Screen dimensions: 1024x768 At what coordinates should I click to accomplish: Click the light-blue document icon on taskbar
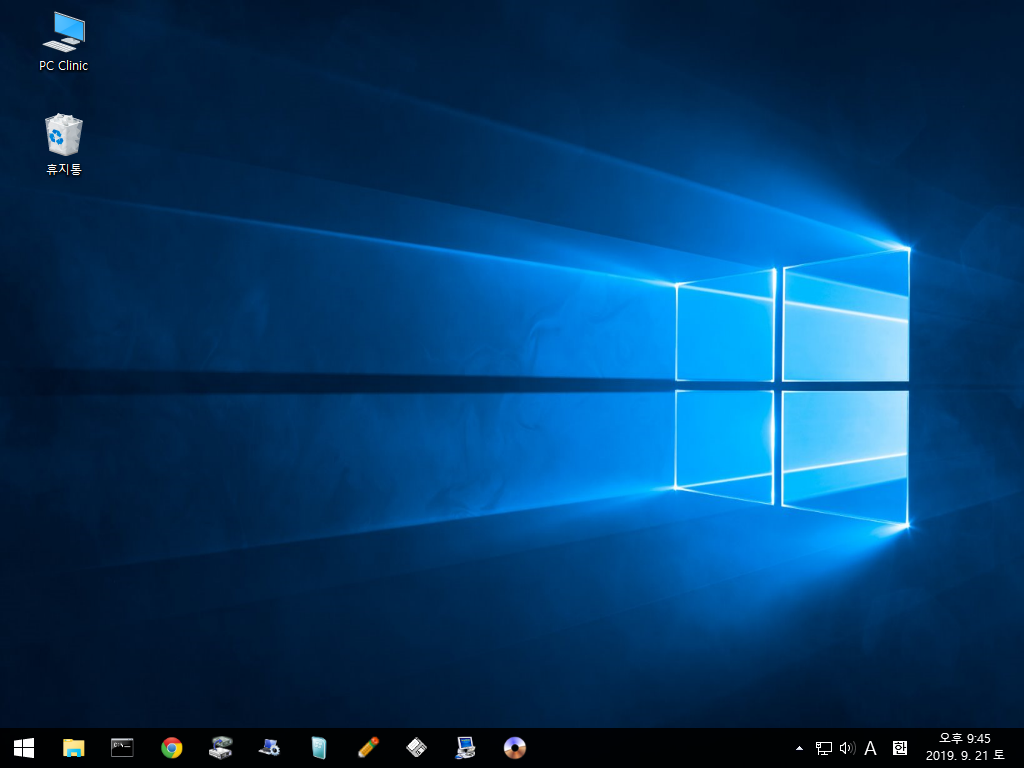coord(319,748)
